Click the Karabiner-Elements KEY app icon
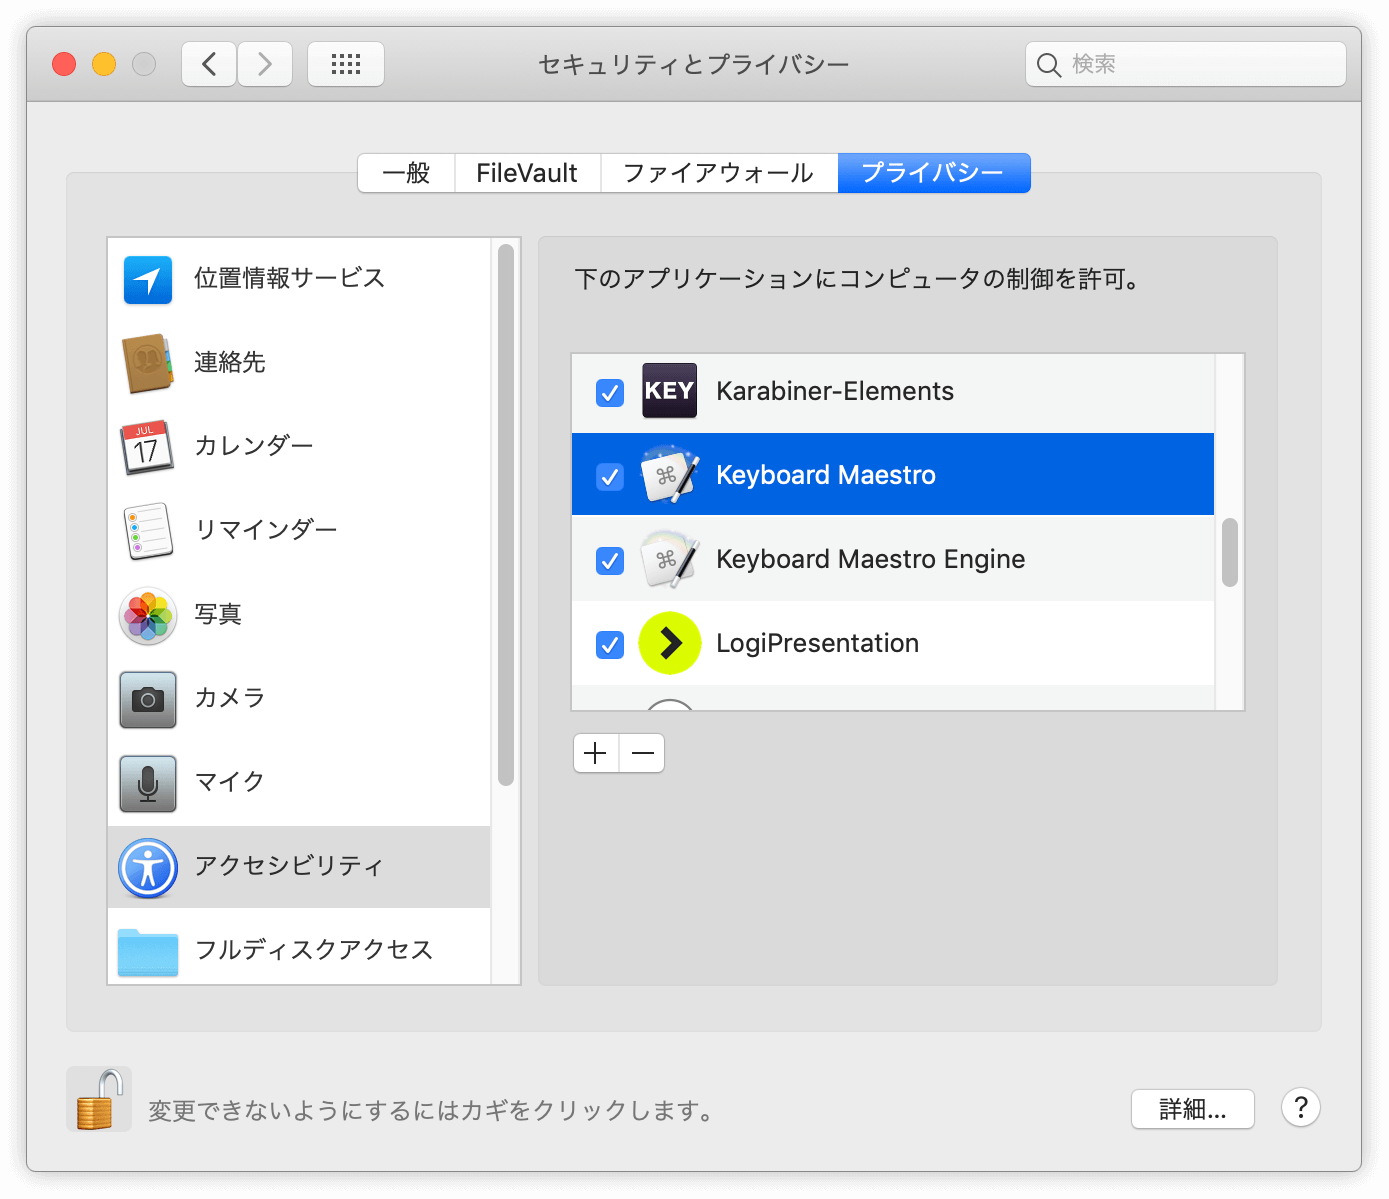Screen dimensions: 1389x1199 (669, 391)
